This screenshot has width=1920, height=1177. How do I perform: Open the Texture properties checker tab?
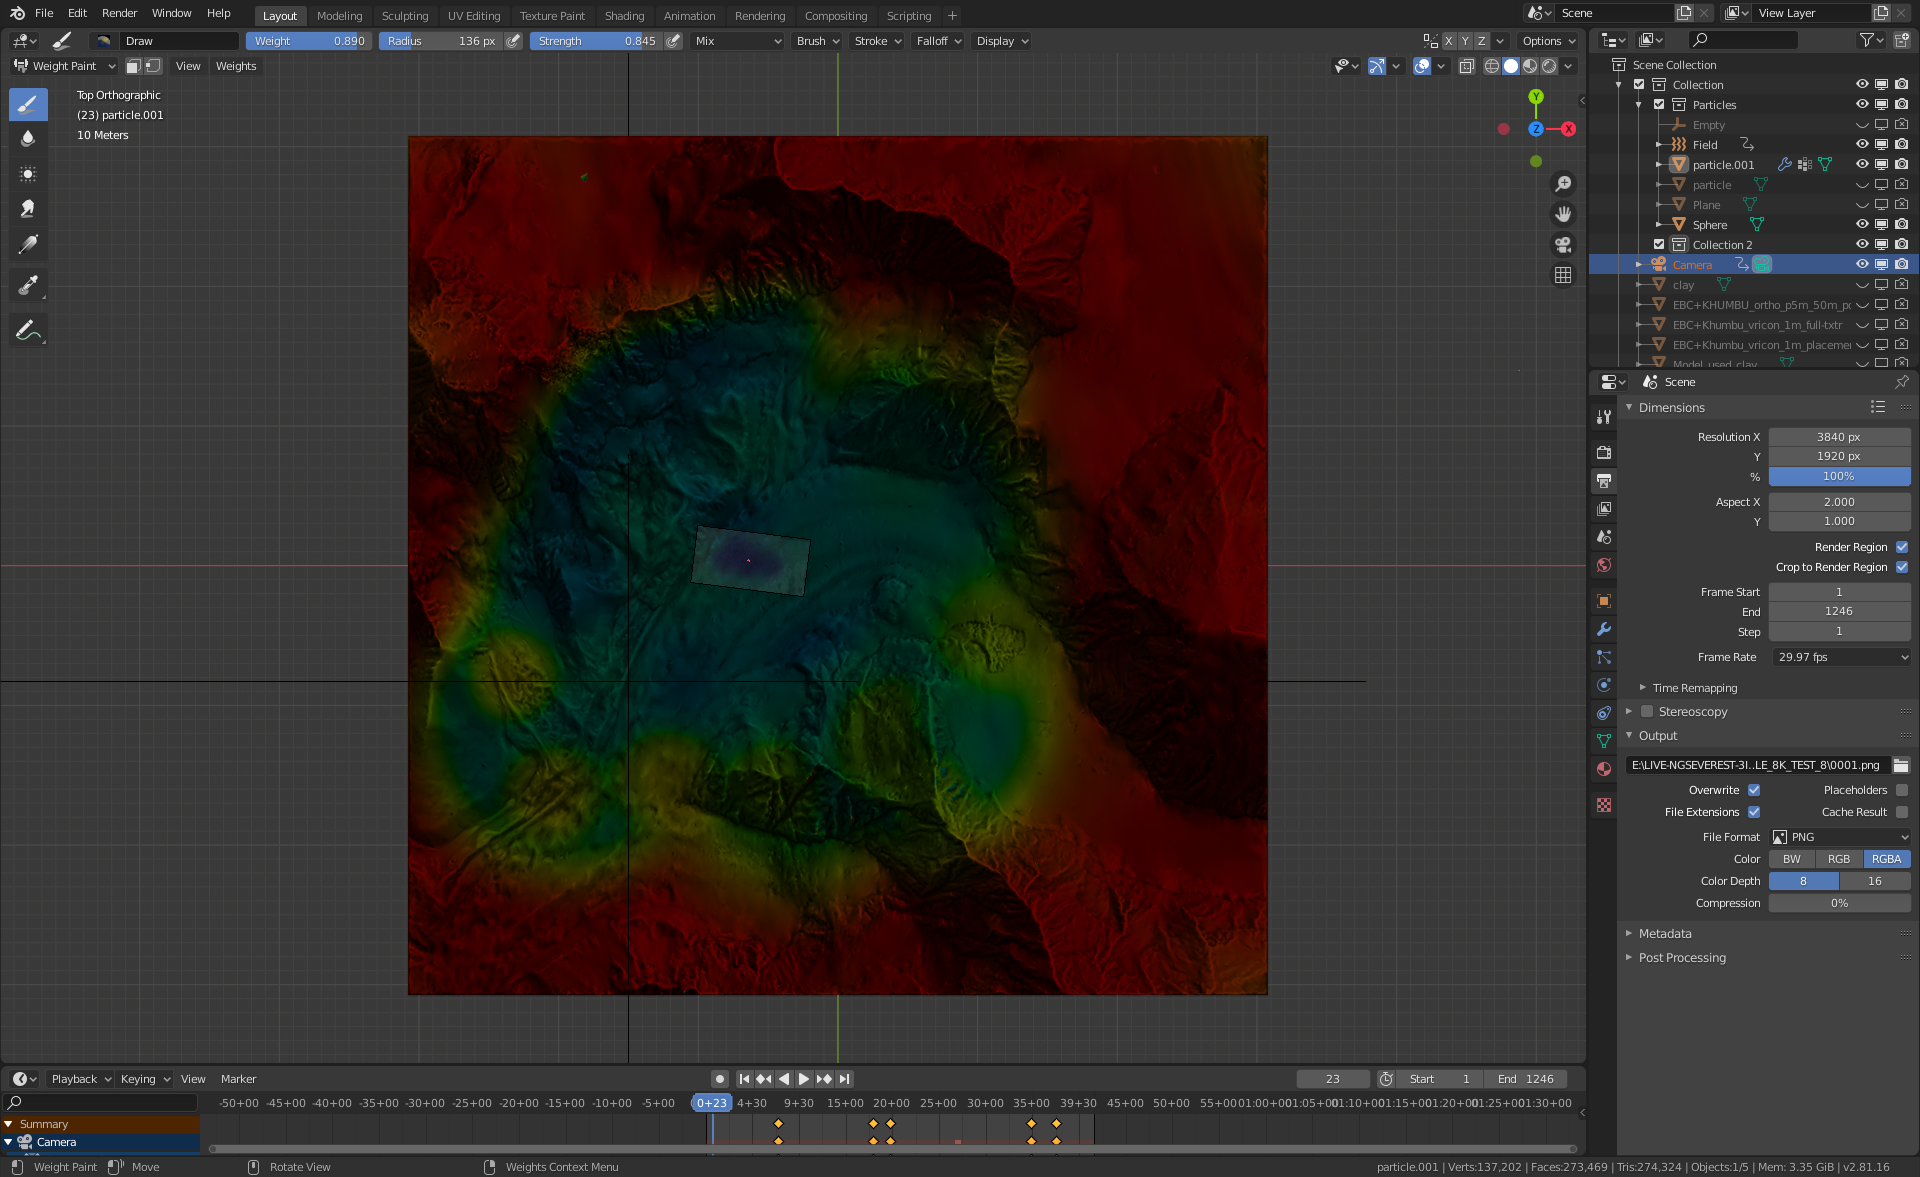(x=1604, y=805)
